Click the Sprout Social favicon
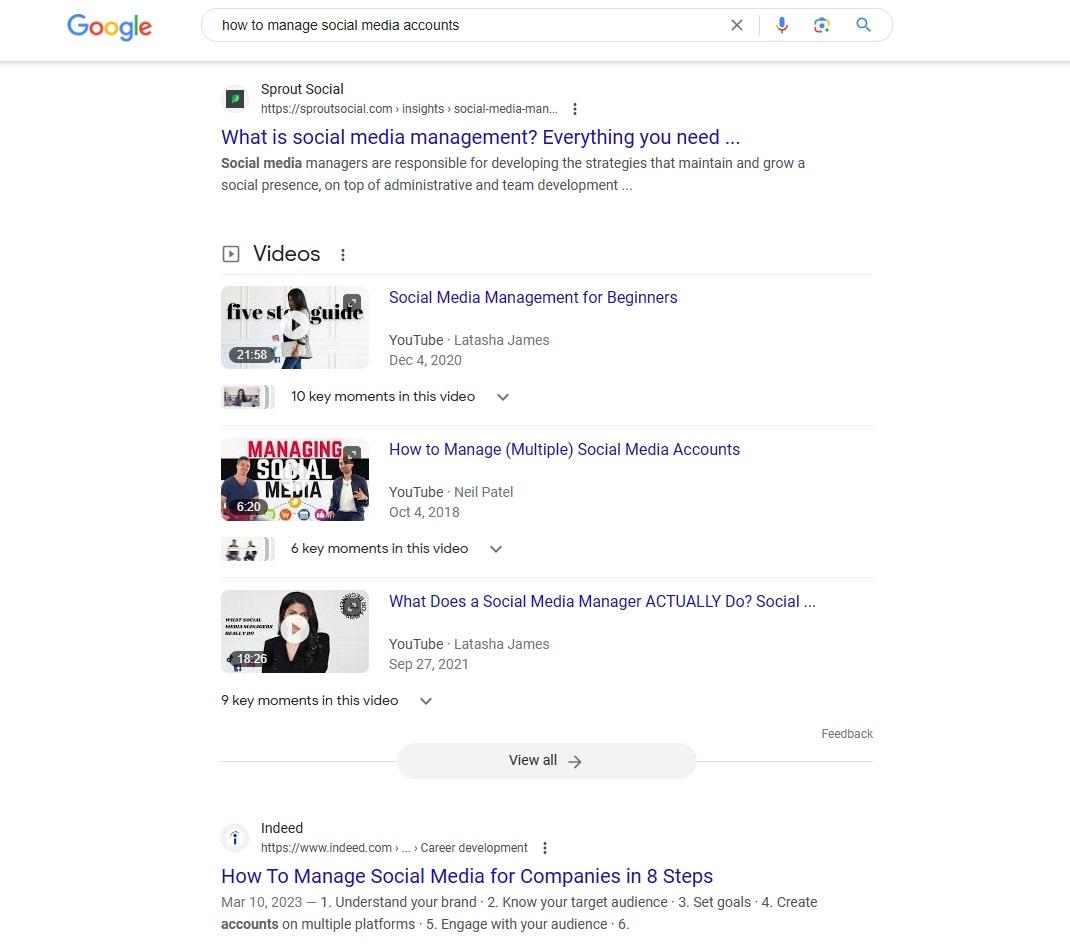Image resolution: width=1070 pixels, height=951 pixels. pyautogui.click(x=235, y=99)
